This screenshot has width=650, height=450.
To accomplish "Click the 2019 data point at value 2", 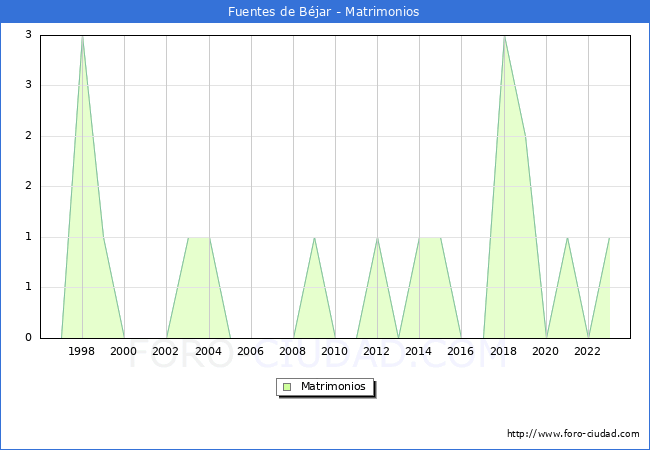I will [x=526, y=137].
